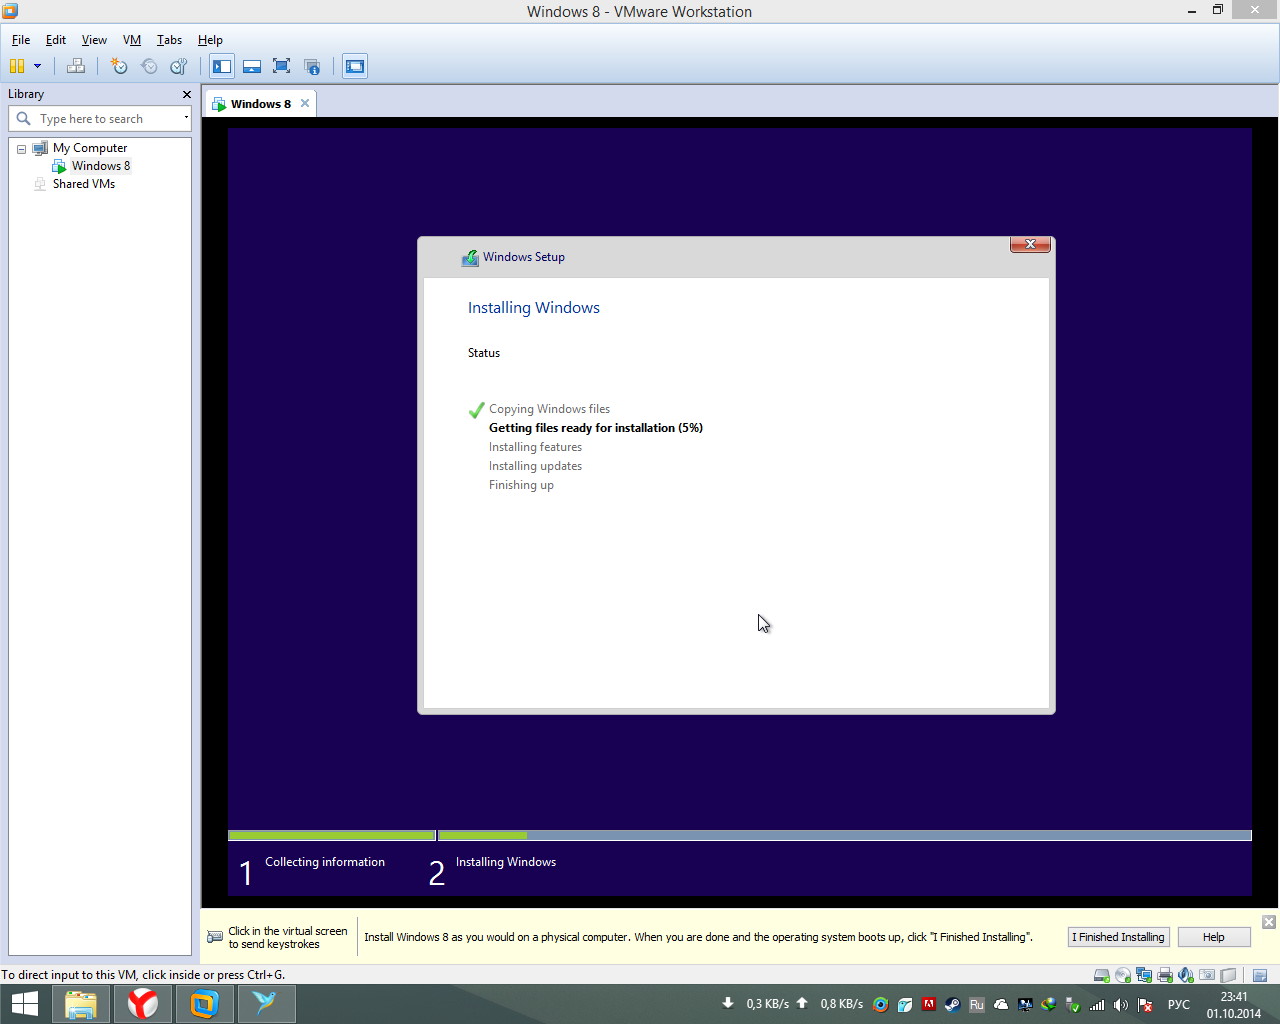The width and height of the screenshot is (1280, 1024).
Task: Collapse the My Computer tree node
Action: 21,149
